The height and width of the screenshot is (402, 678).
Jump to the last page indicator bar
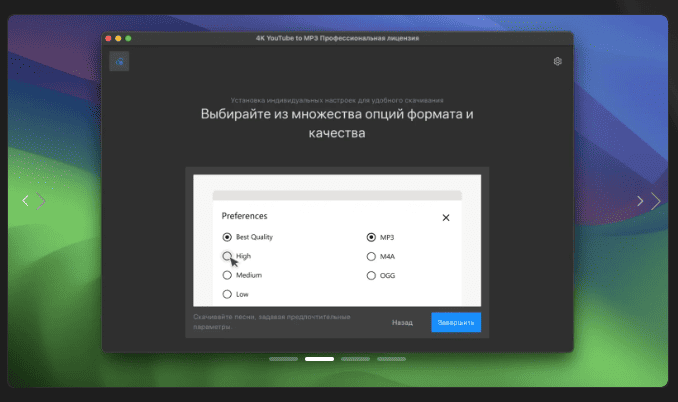391,359
